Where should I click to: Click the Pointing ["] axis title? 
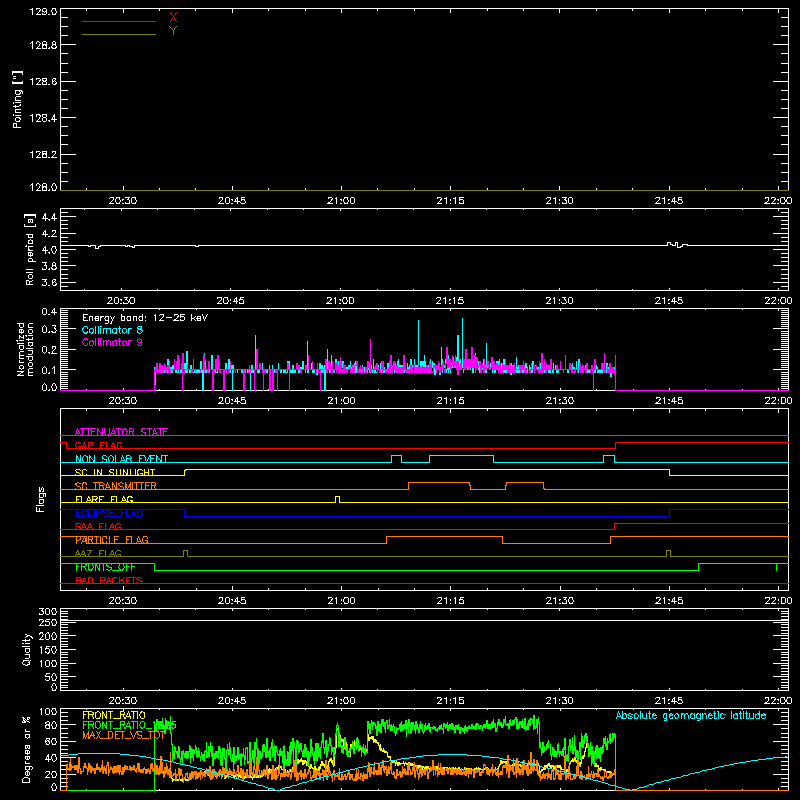pyautogui.click(x=18, y=99)
